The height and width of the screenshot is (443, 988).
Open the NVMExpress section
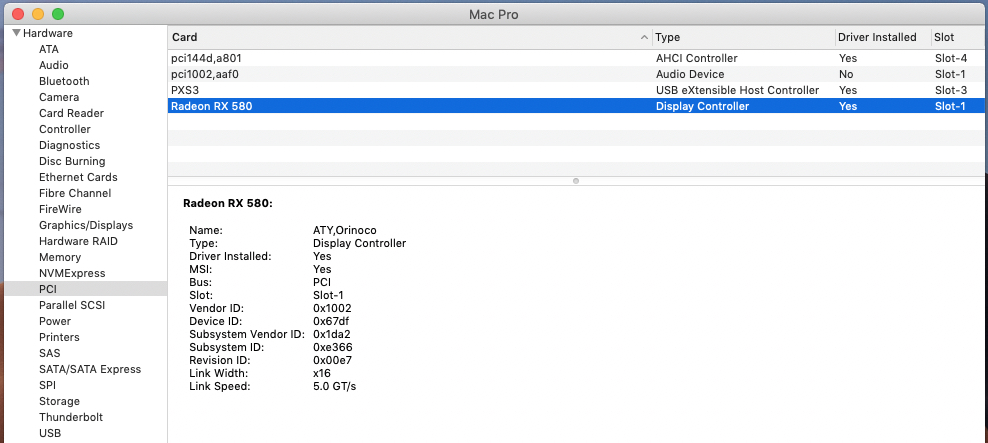click(x=72, y=273)
